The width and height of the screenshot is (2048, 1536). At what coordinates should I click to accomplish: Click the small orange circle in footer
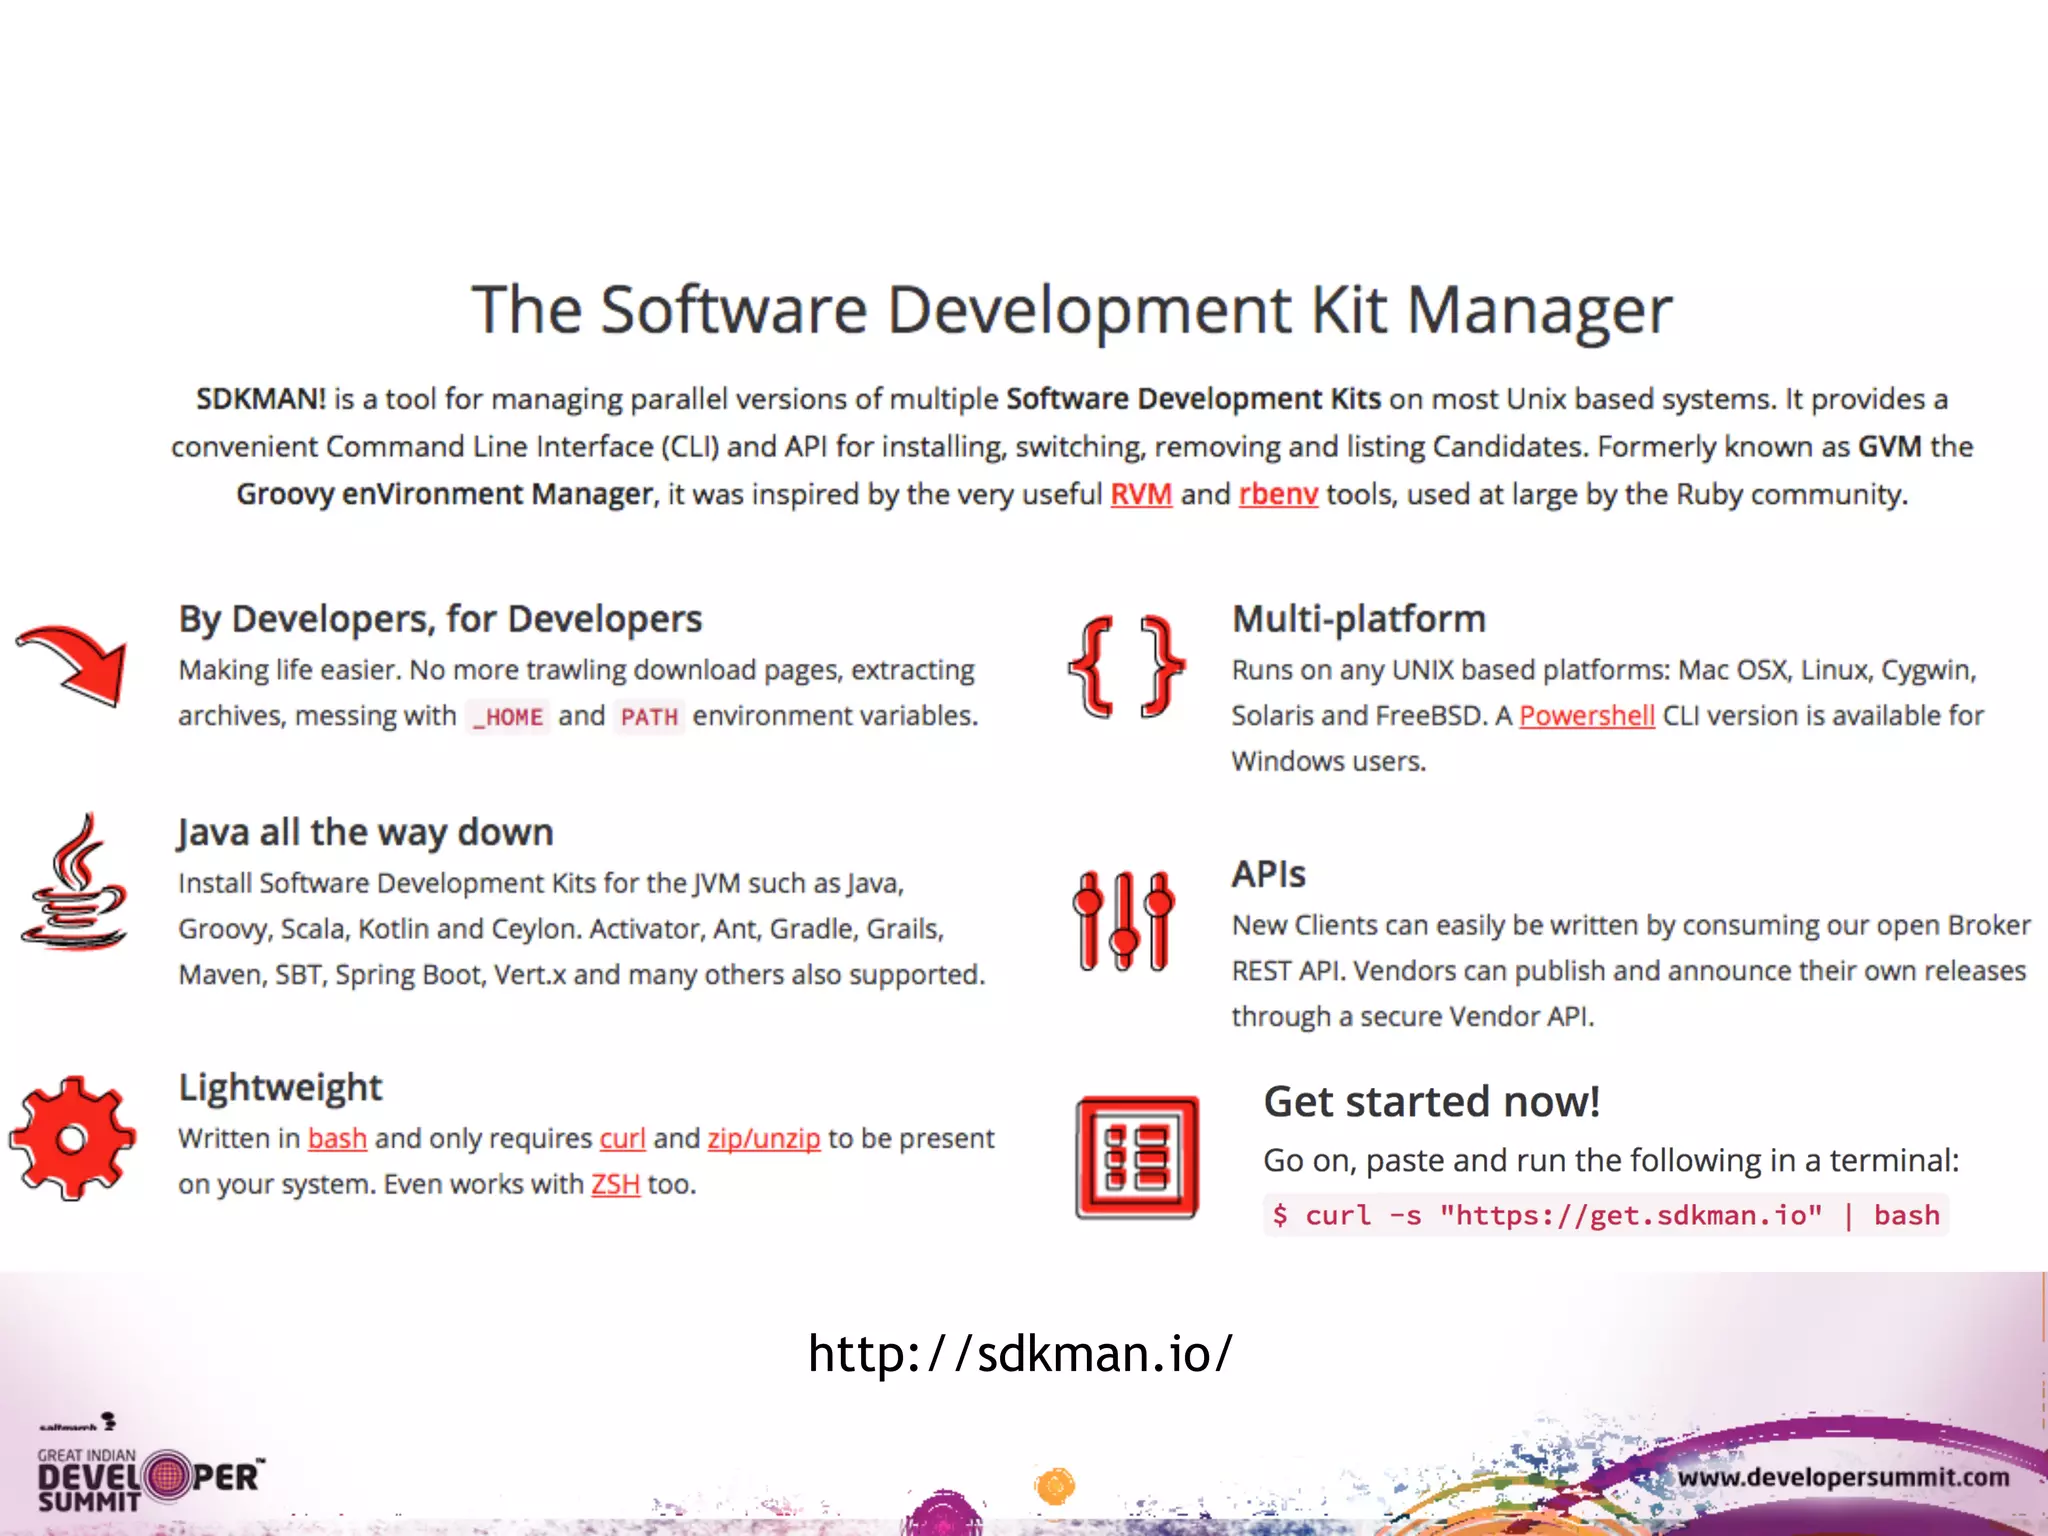1055,1486
